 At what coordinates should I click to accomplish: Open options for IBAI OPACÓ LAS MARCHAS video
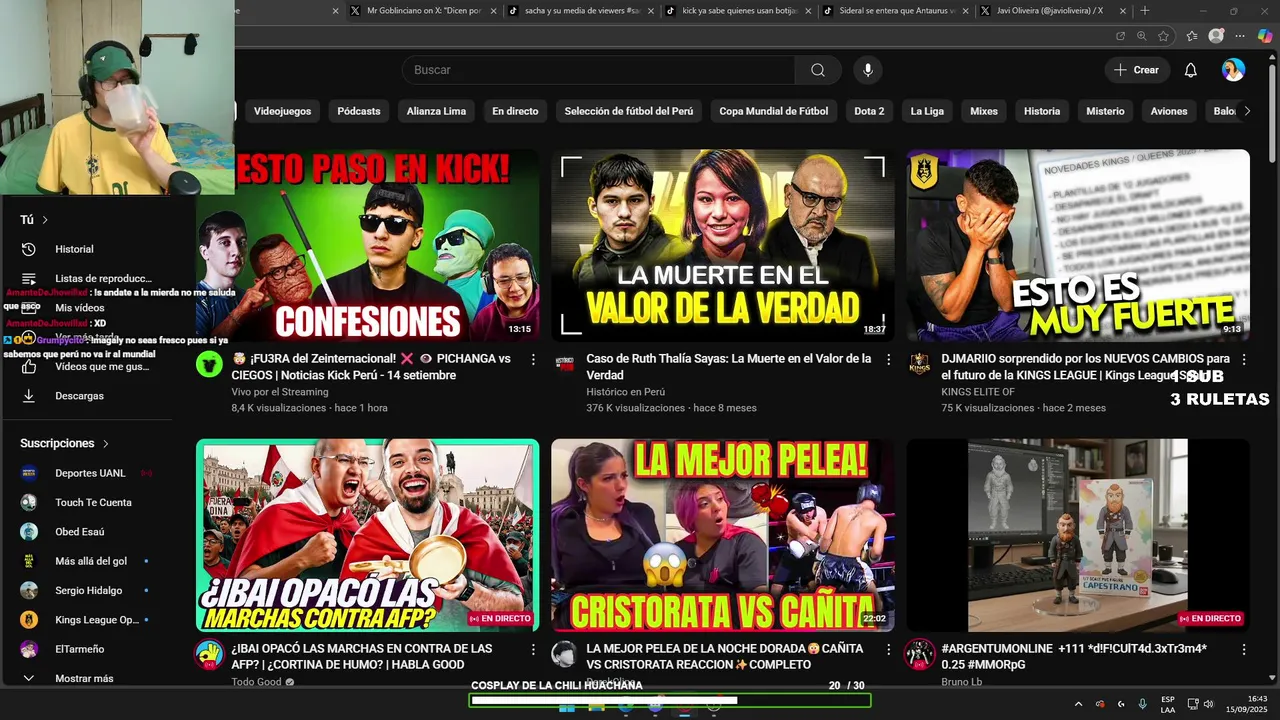pos(533,649)
